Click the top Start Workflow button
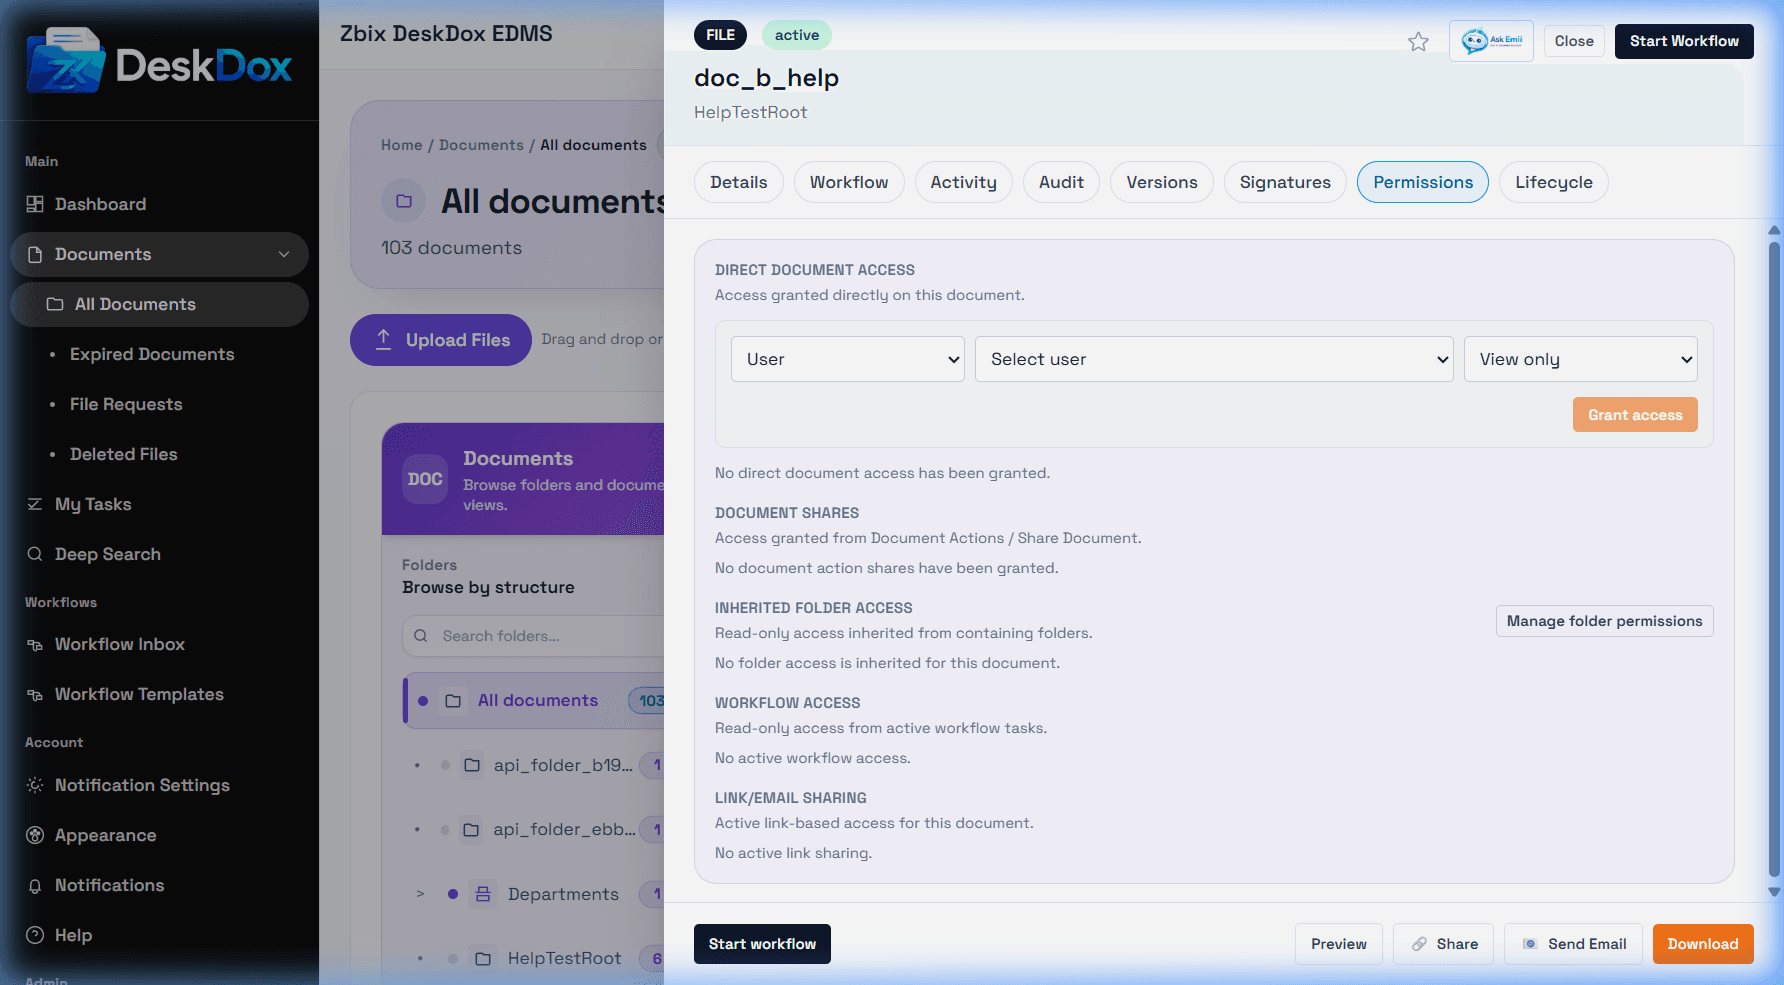The height and width of the screenshot is (985, 1784). [x=1684, y=41]
